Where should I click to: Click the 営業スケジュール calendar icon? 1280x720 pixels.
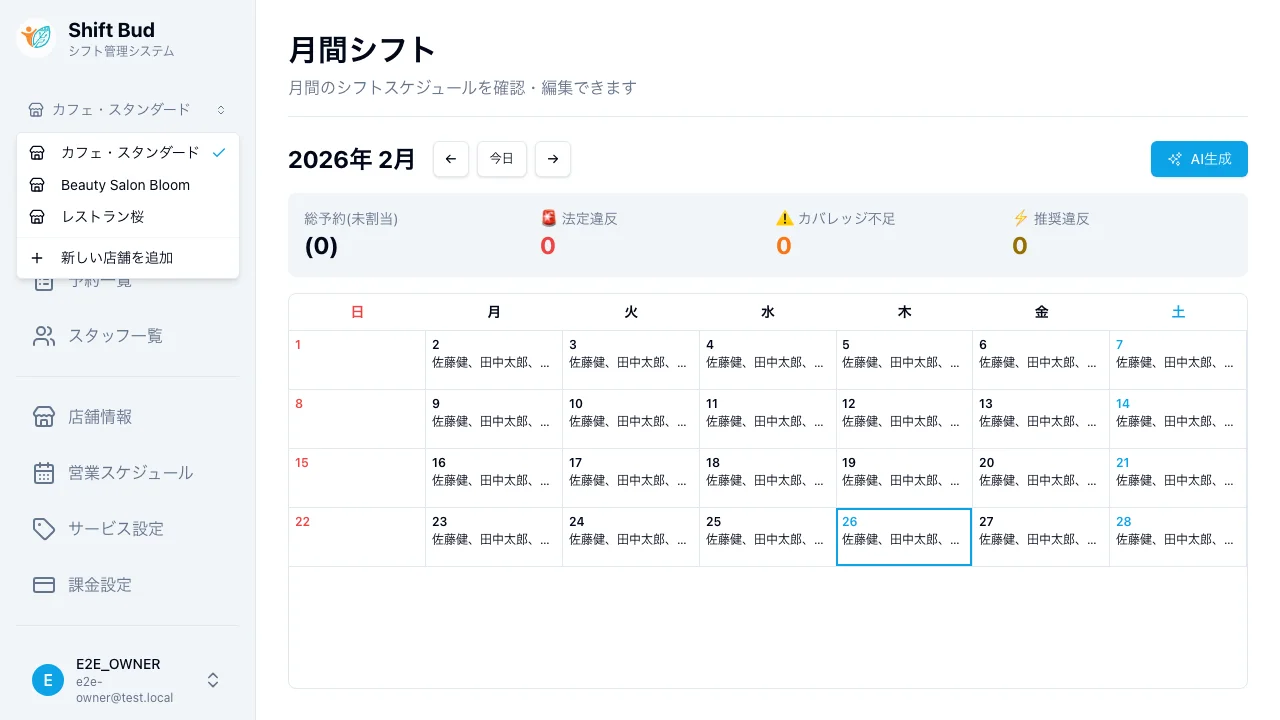pos(44,473)
